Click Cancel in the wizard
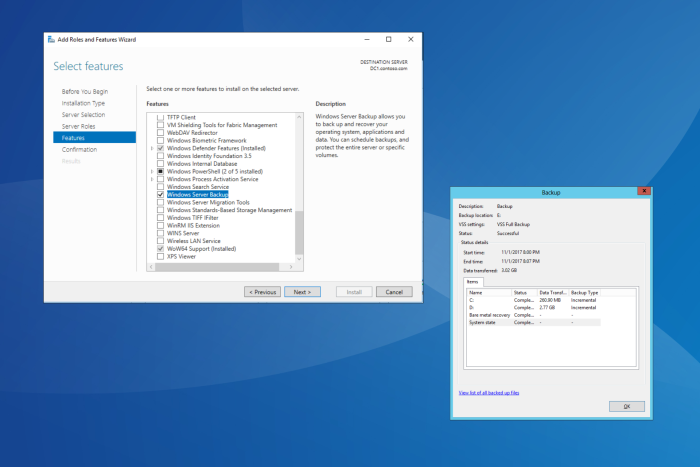 click(394, 292)
